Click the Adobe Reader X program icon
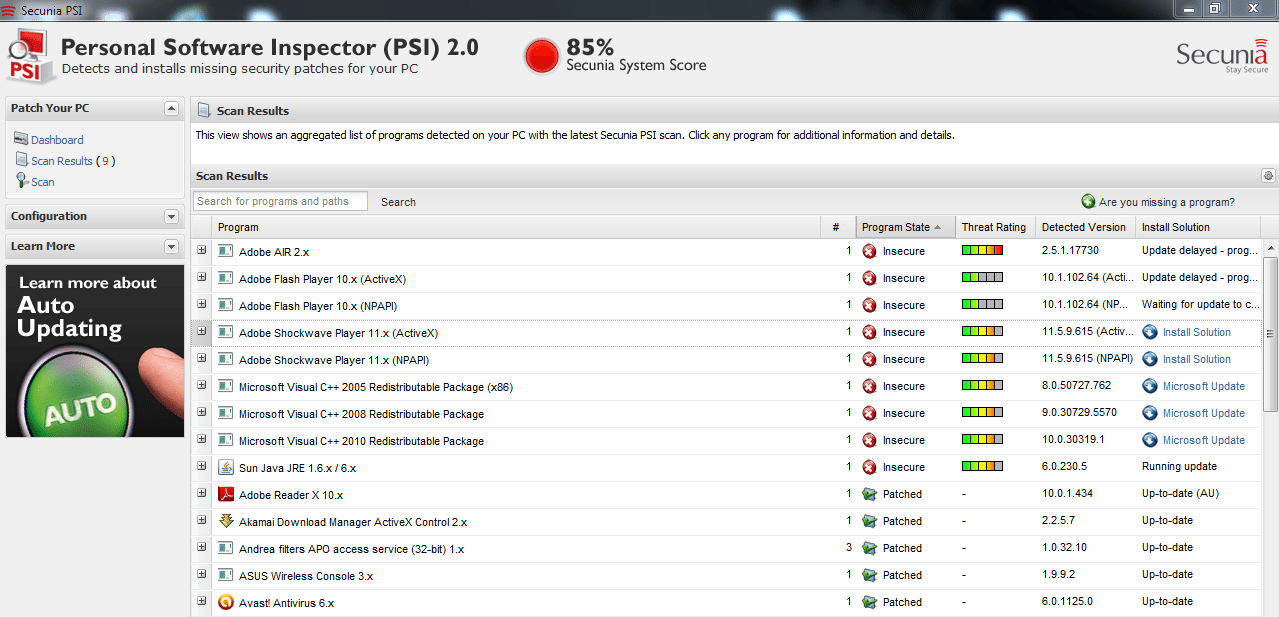The image size is (1279, 617). (x=226, y=494)
